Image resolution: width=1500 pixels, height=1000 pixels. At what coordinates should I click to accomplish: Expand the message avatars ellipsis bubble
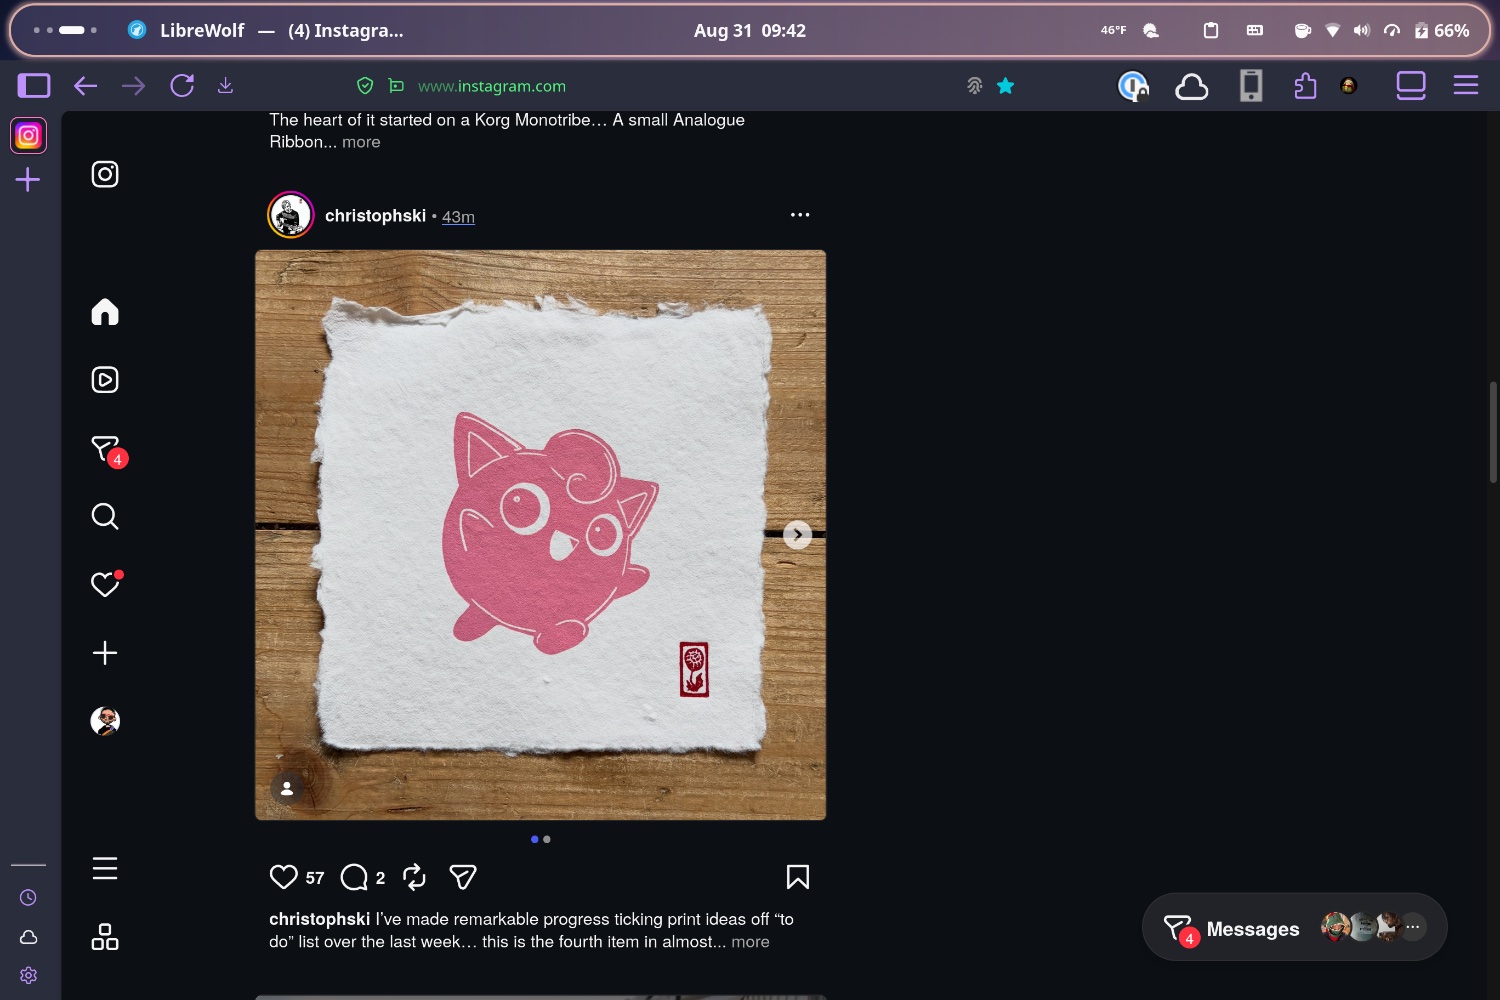[x=1412, y=927]
